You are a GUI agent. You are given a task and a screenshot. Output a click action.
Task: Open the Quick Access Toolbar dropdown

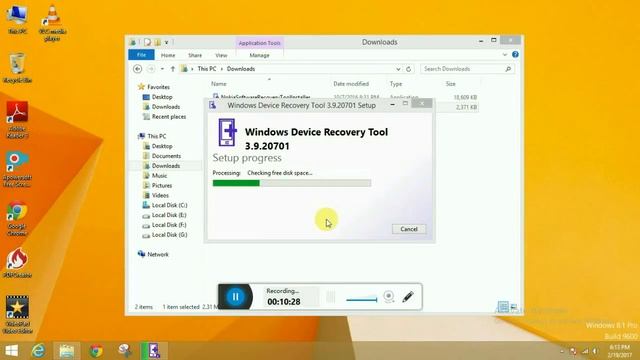tap(167, 42)
